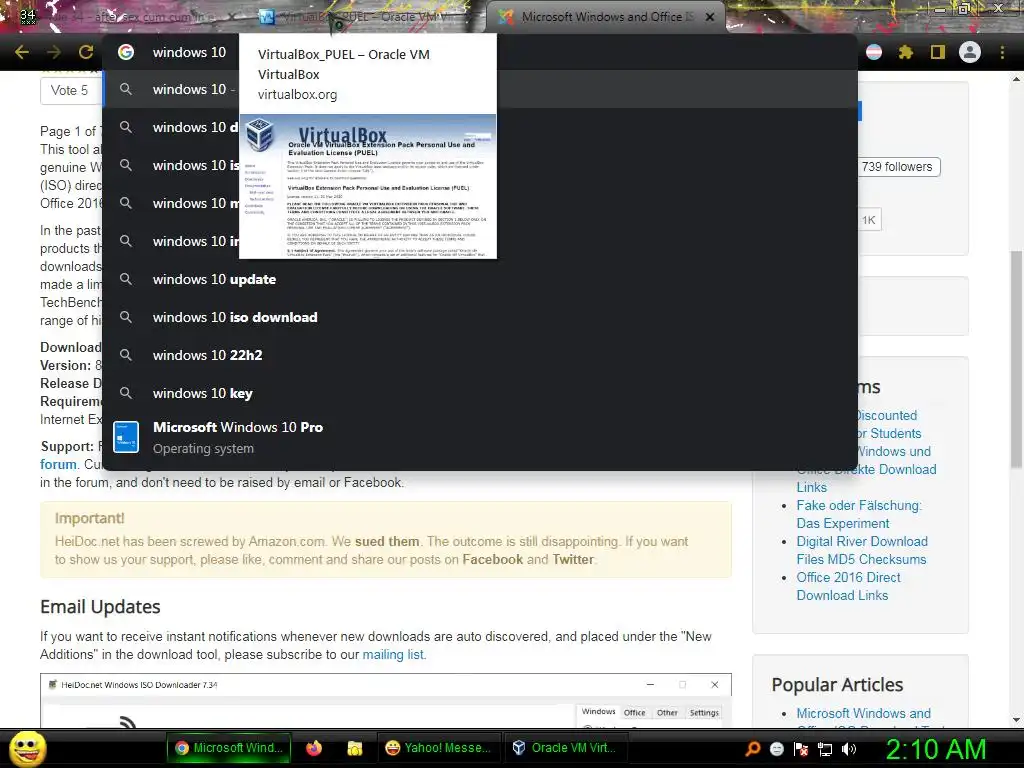Screen dimensions: 1024x768
Task: Open the flag with red X tray icon
Action: pos(801,749)
